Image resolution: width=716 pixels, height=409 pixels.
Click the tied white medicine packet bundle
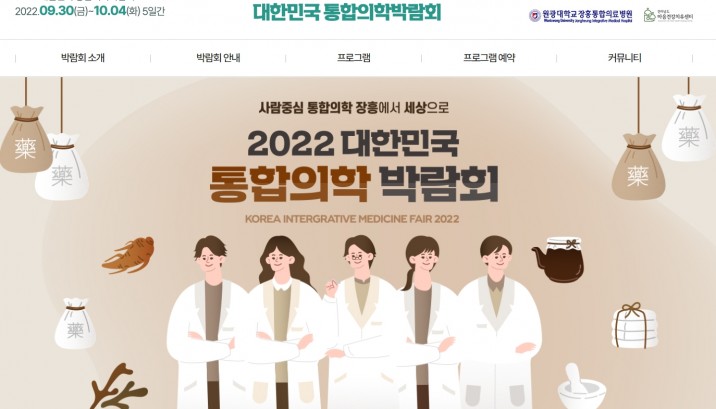[634, 325]
